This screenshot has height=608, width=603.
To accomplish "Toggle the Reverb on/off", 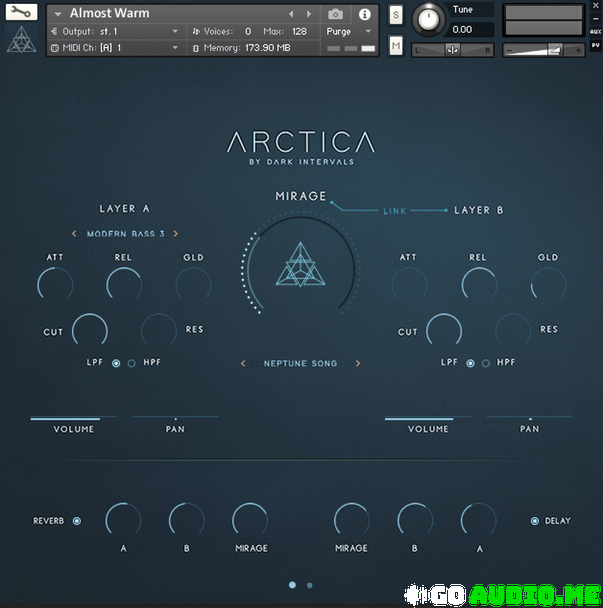I will [77, 521].
